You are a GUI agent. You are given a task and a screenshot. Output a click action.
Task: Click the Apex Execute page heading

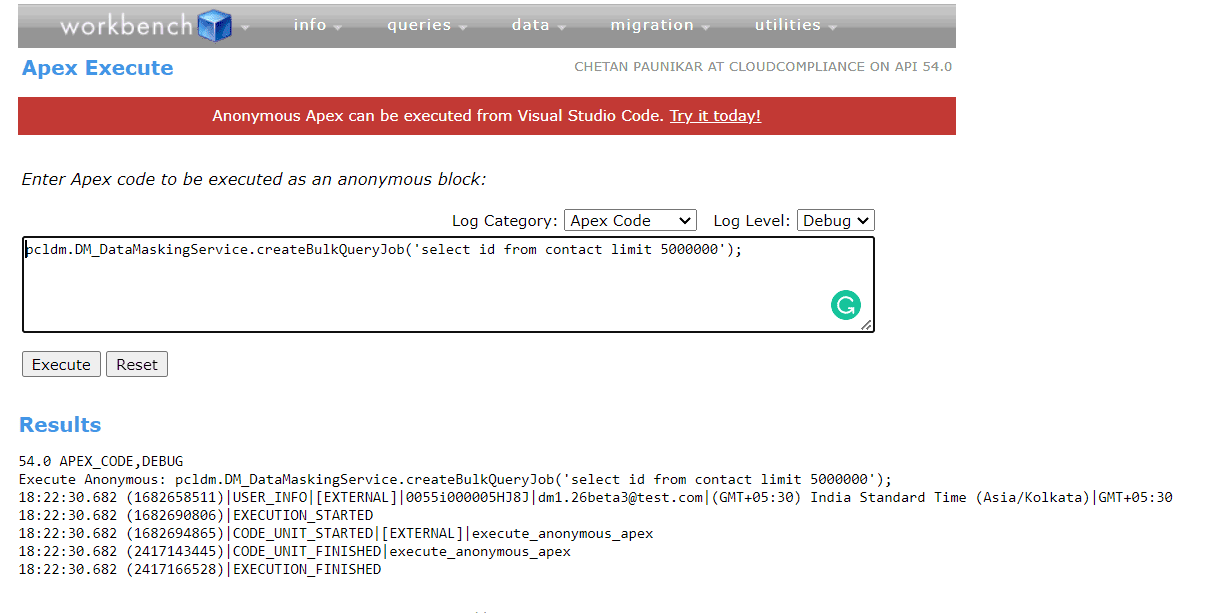point(98,68)
